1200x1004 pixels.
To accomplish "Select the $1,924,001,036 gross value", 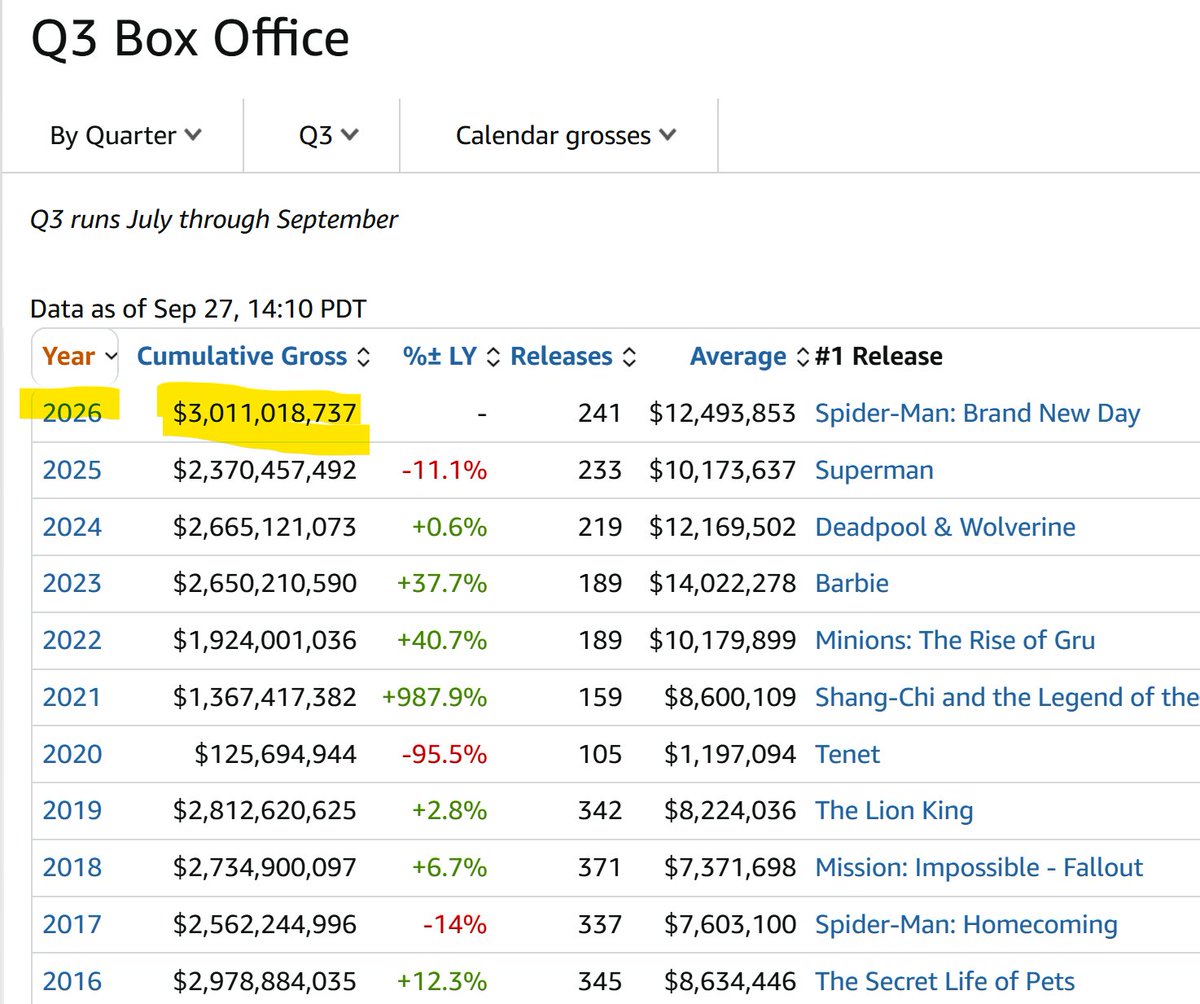I will tap(265, 640).
